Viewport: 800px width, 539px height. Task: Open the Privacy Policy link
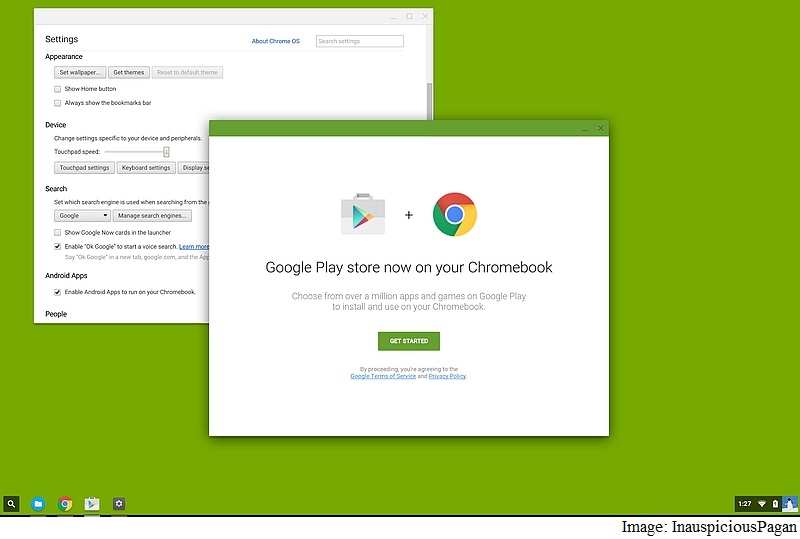(x=447, y=376)
